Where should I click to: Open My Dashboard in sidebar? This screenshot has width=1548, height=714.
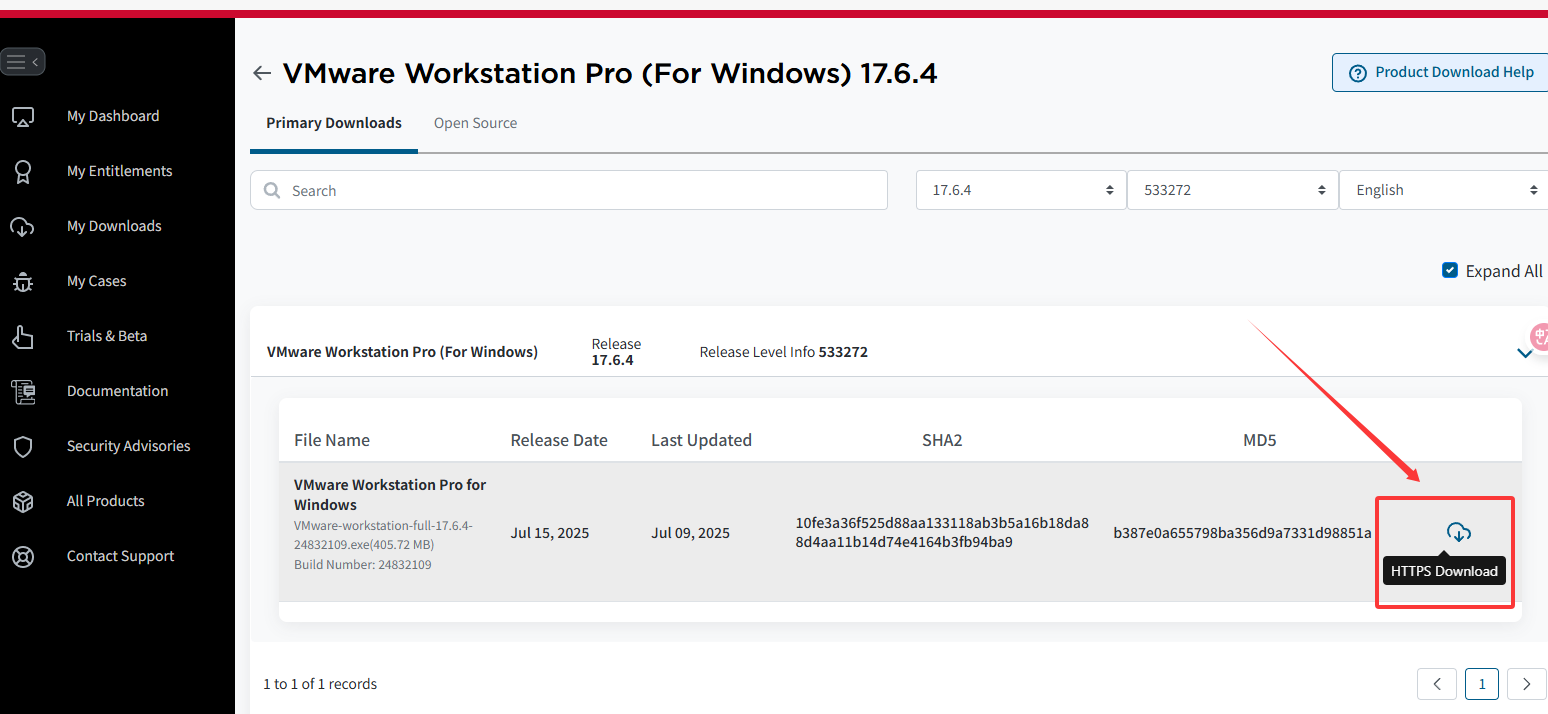pos(113,116)
